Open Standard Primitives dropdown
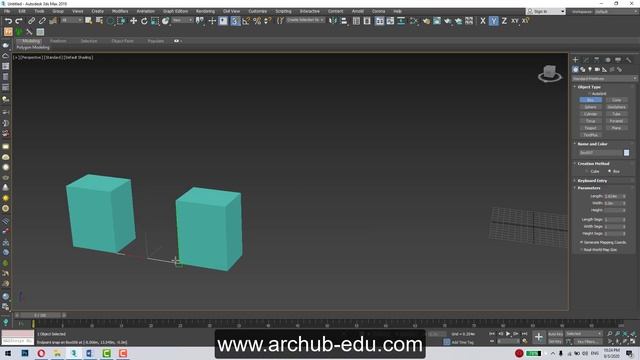The width and height of the screenshot is (640, 360). [604, 78]
